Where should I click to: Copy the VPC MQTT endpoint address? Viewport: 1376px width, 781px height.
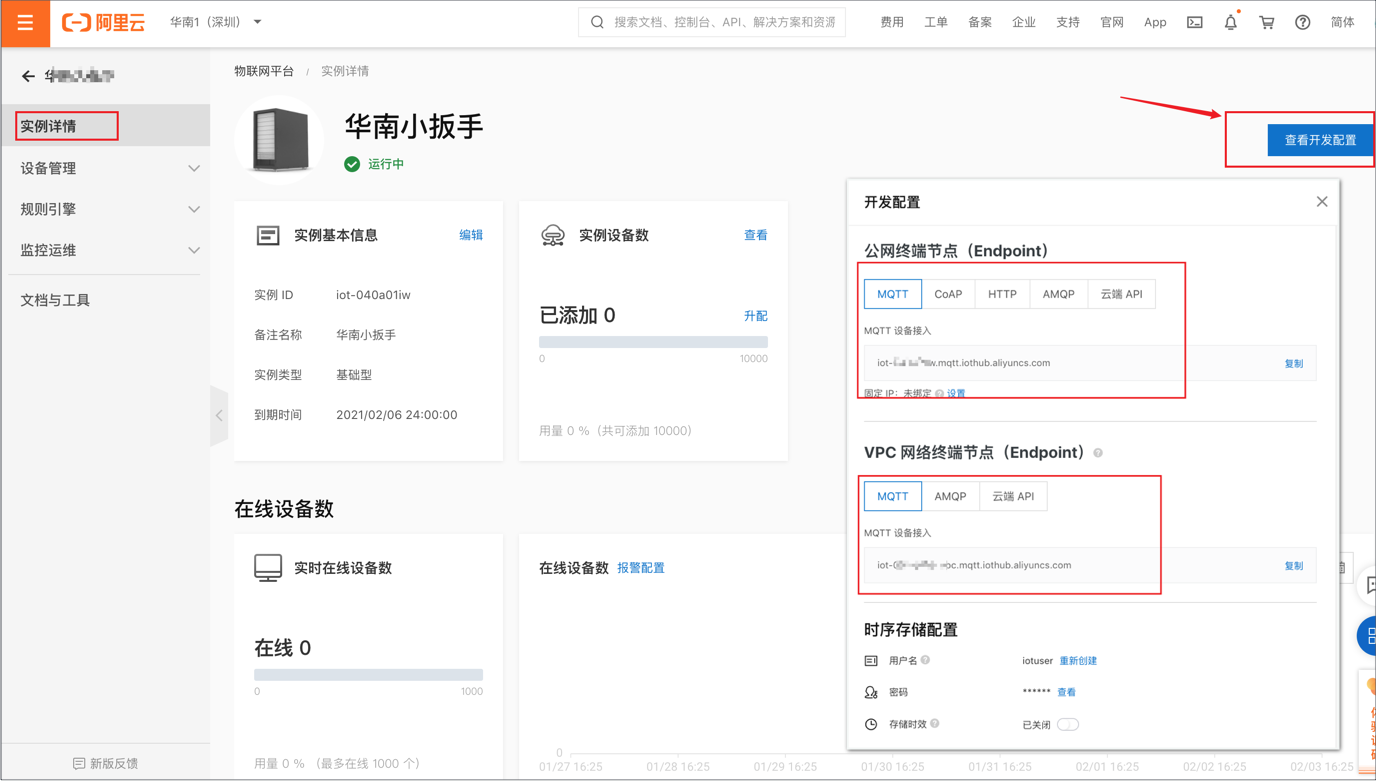pos(1294,565)
